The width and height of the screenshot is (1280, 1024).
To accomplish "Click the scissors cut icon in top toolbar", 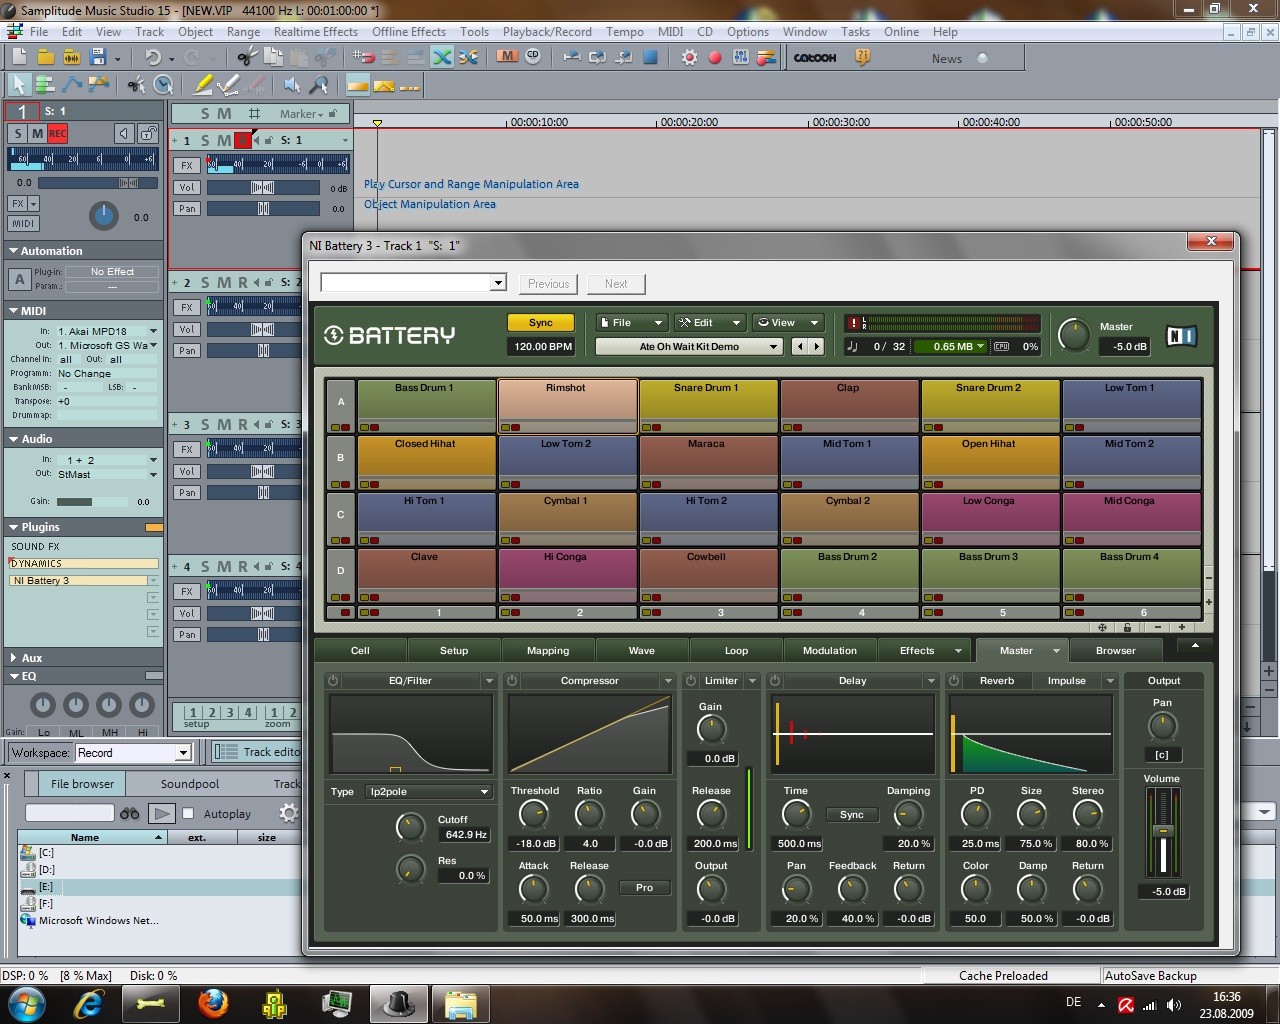I will [x=246, y=57].
